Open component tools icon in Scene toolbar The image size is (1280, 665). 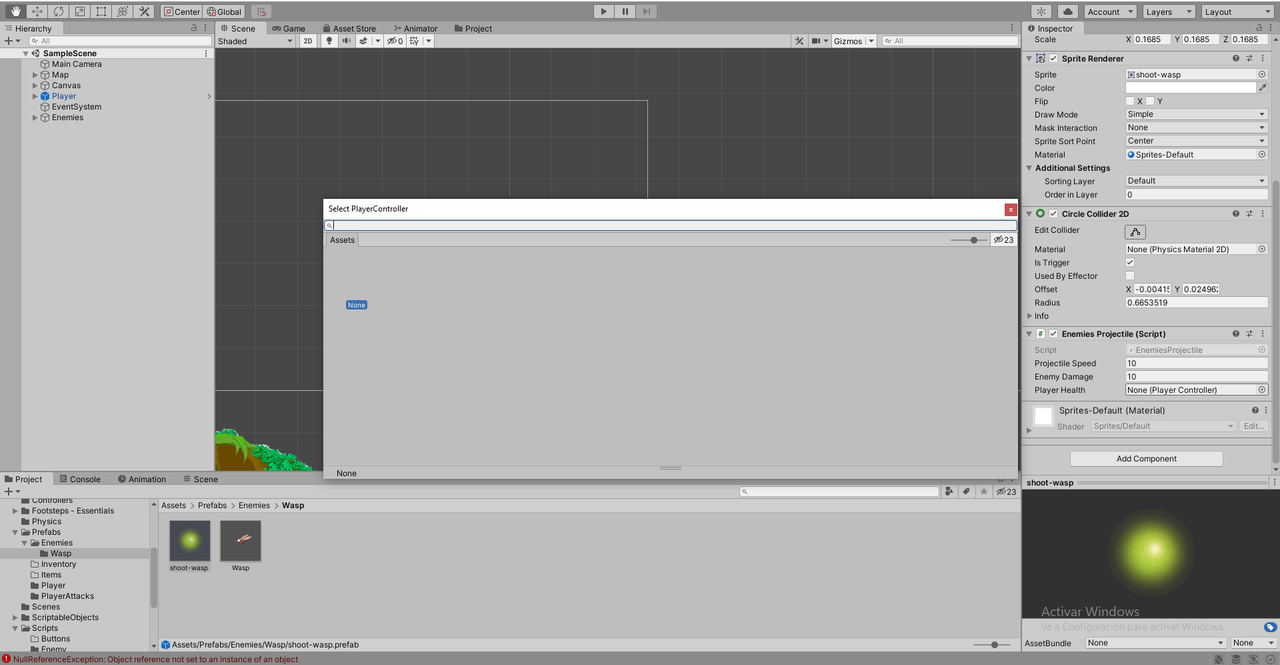coord(799,41)
